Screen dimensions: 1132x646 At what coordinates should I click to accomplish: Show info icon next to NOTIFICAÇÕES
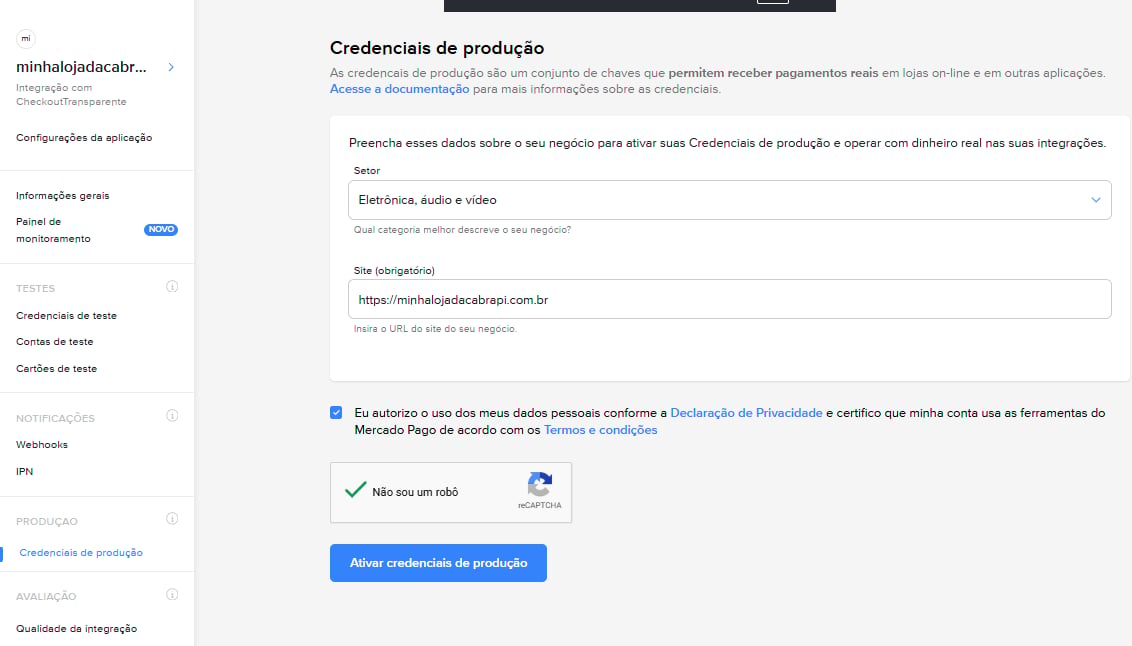(x=172, y=416)
